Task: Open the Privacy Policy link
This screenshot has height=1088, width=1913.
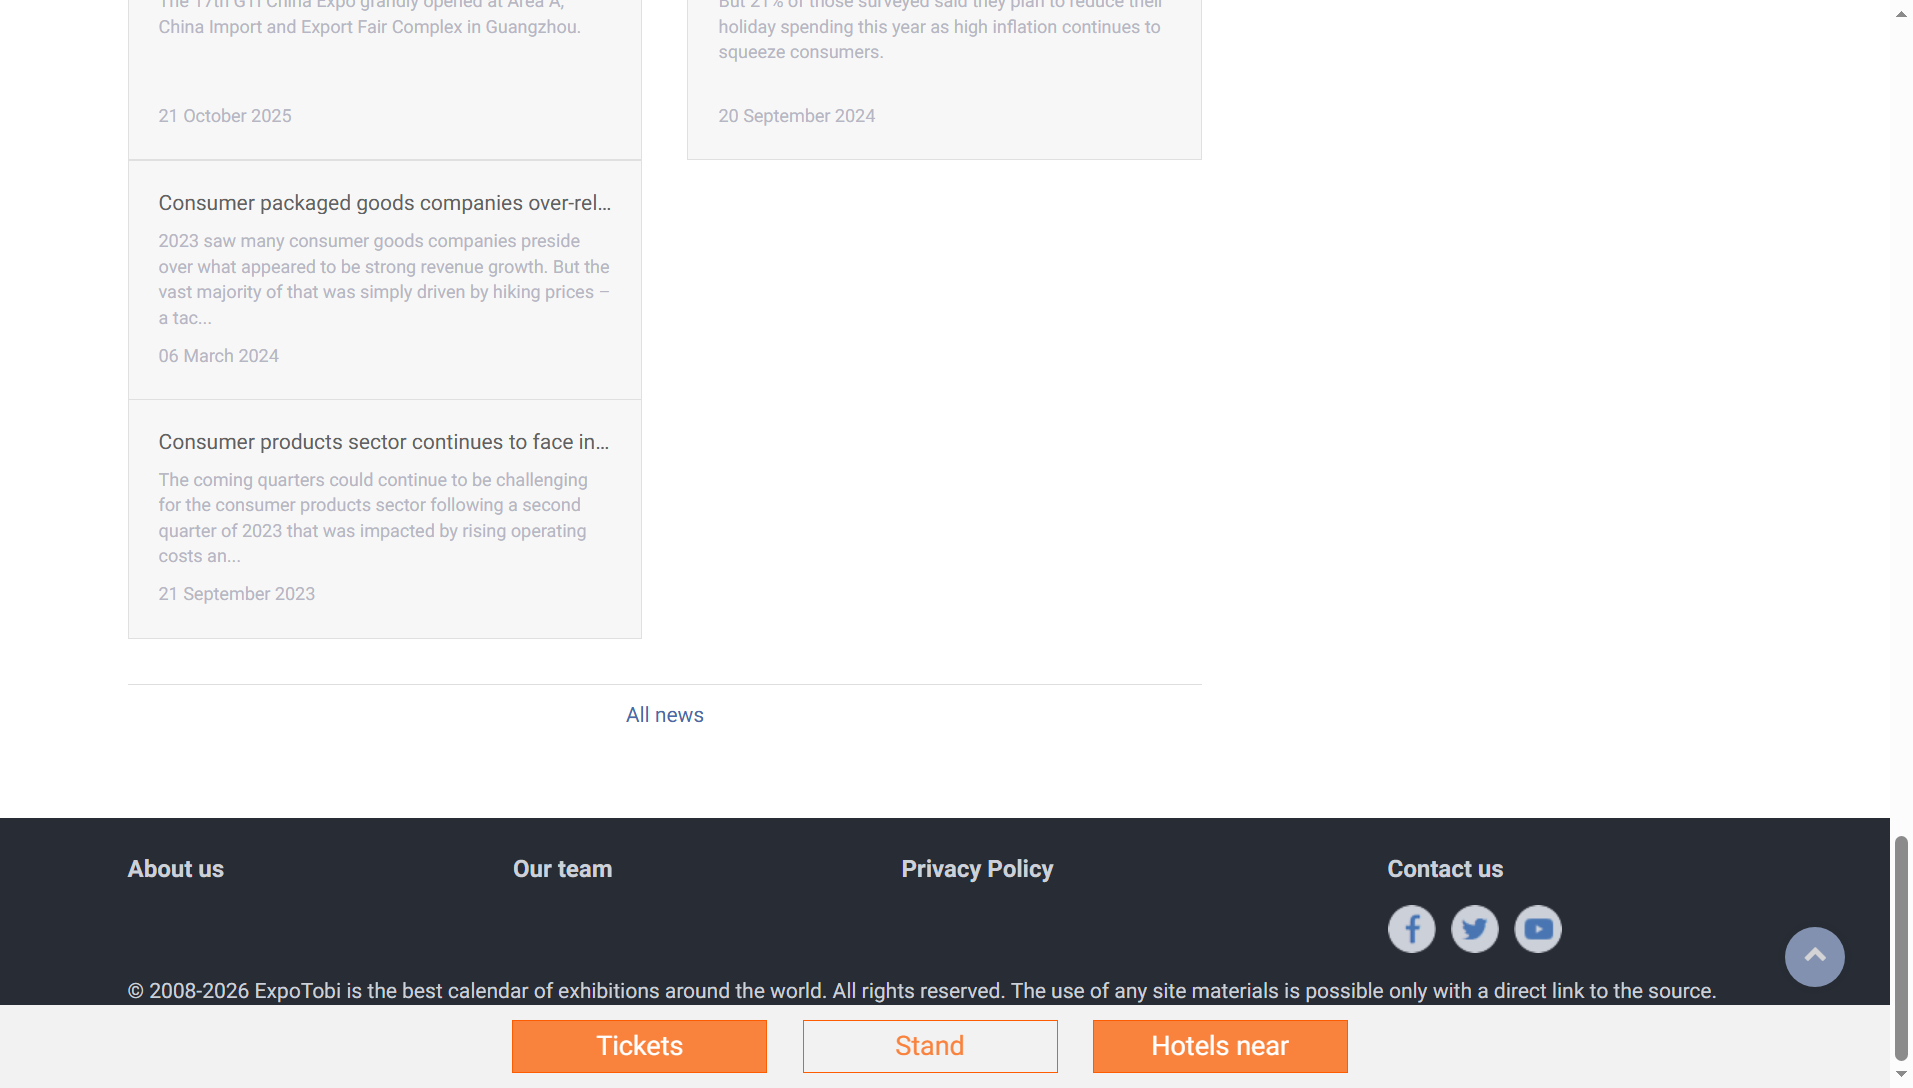Action: pyautogui.click(x=977, y=869)
